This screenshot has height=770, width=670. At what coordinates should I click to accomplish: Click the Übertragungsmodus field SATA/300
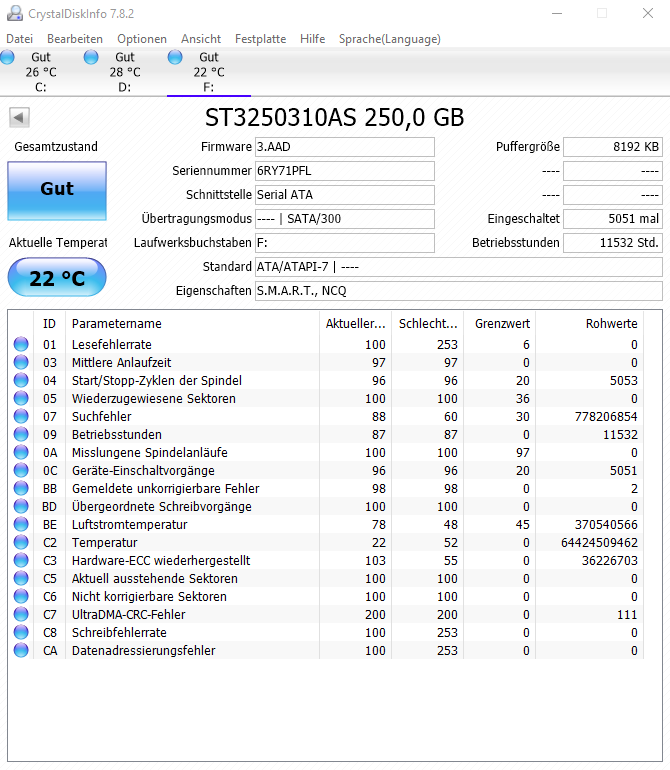[345, 219]
